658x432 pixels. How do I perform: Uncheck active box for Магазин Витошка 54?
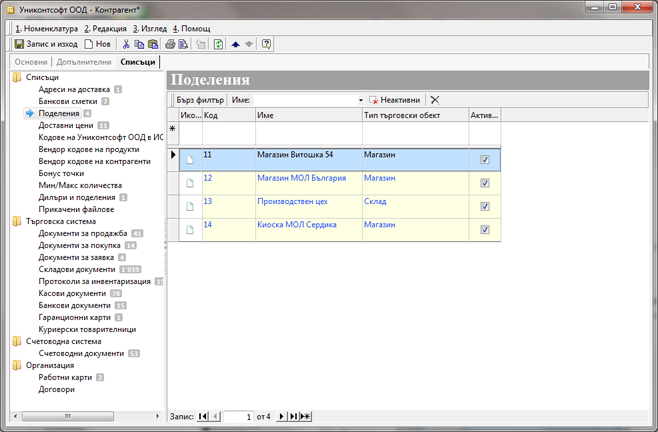[485, 160]
